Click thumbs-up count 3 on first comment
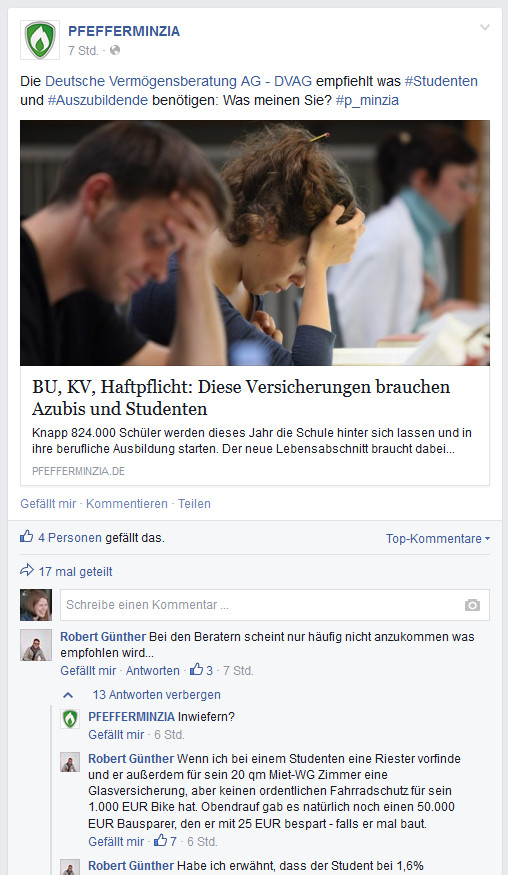Viewport: 508px width, 875px height. click(202, 670)
